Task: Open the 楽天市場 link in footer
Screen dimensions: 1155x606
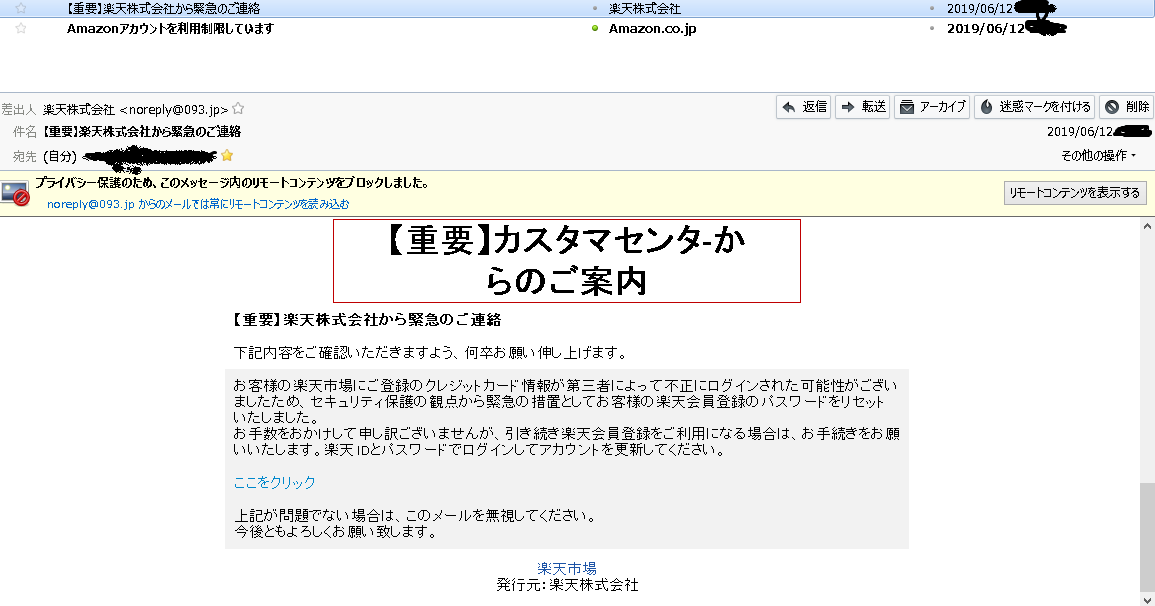Action: pyautogui.click(x=566, y=568)
